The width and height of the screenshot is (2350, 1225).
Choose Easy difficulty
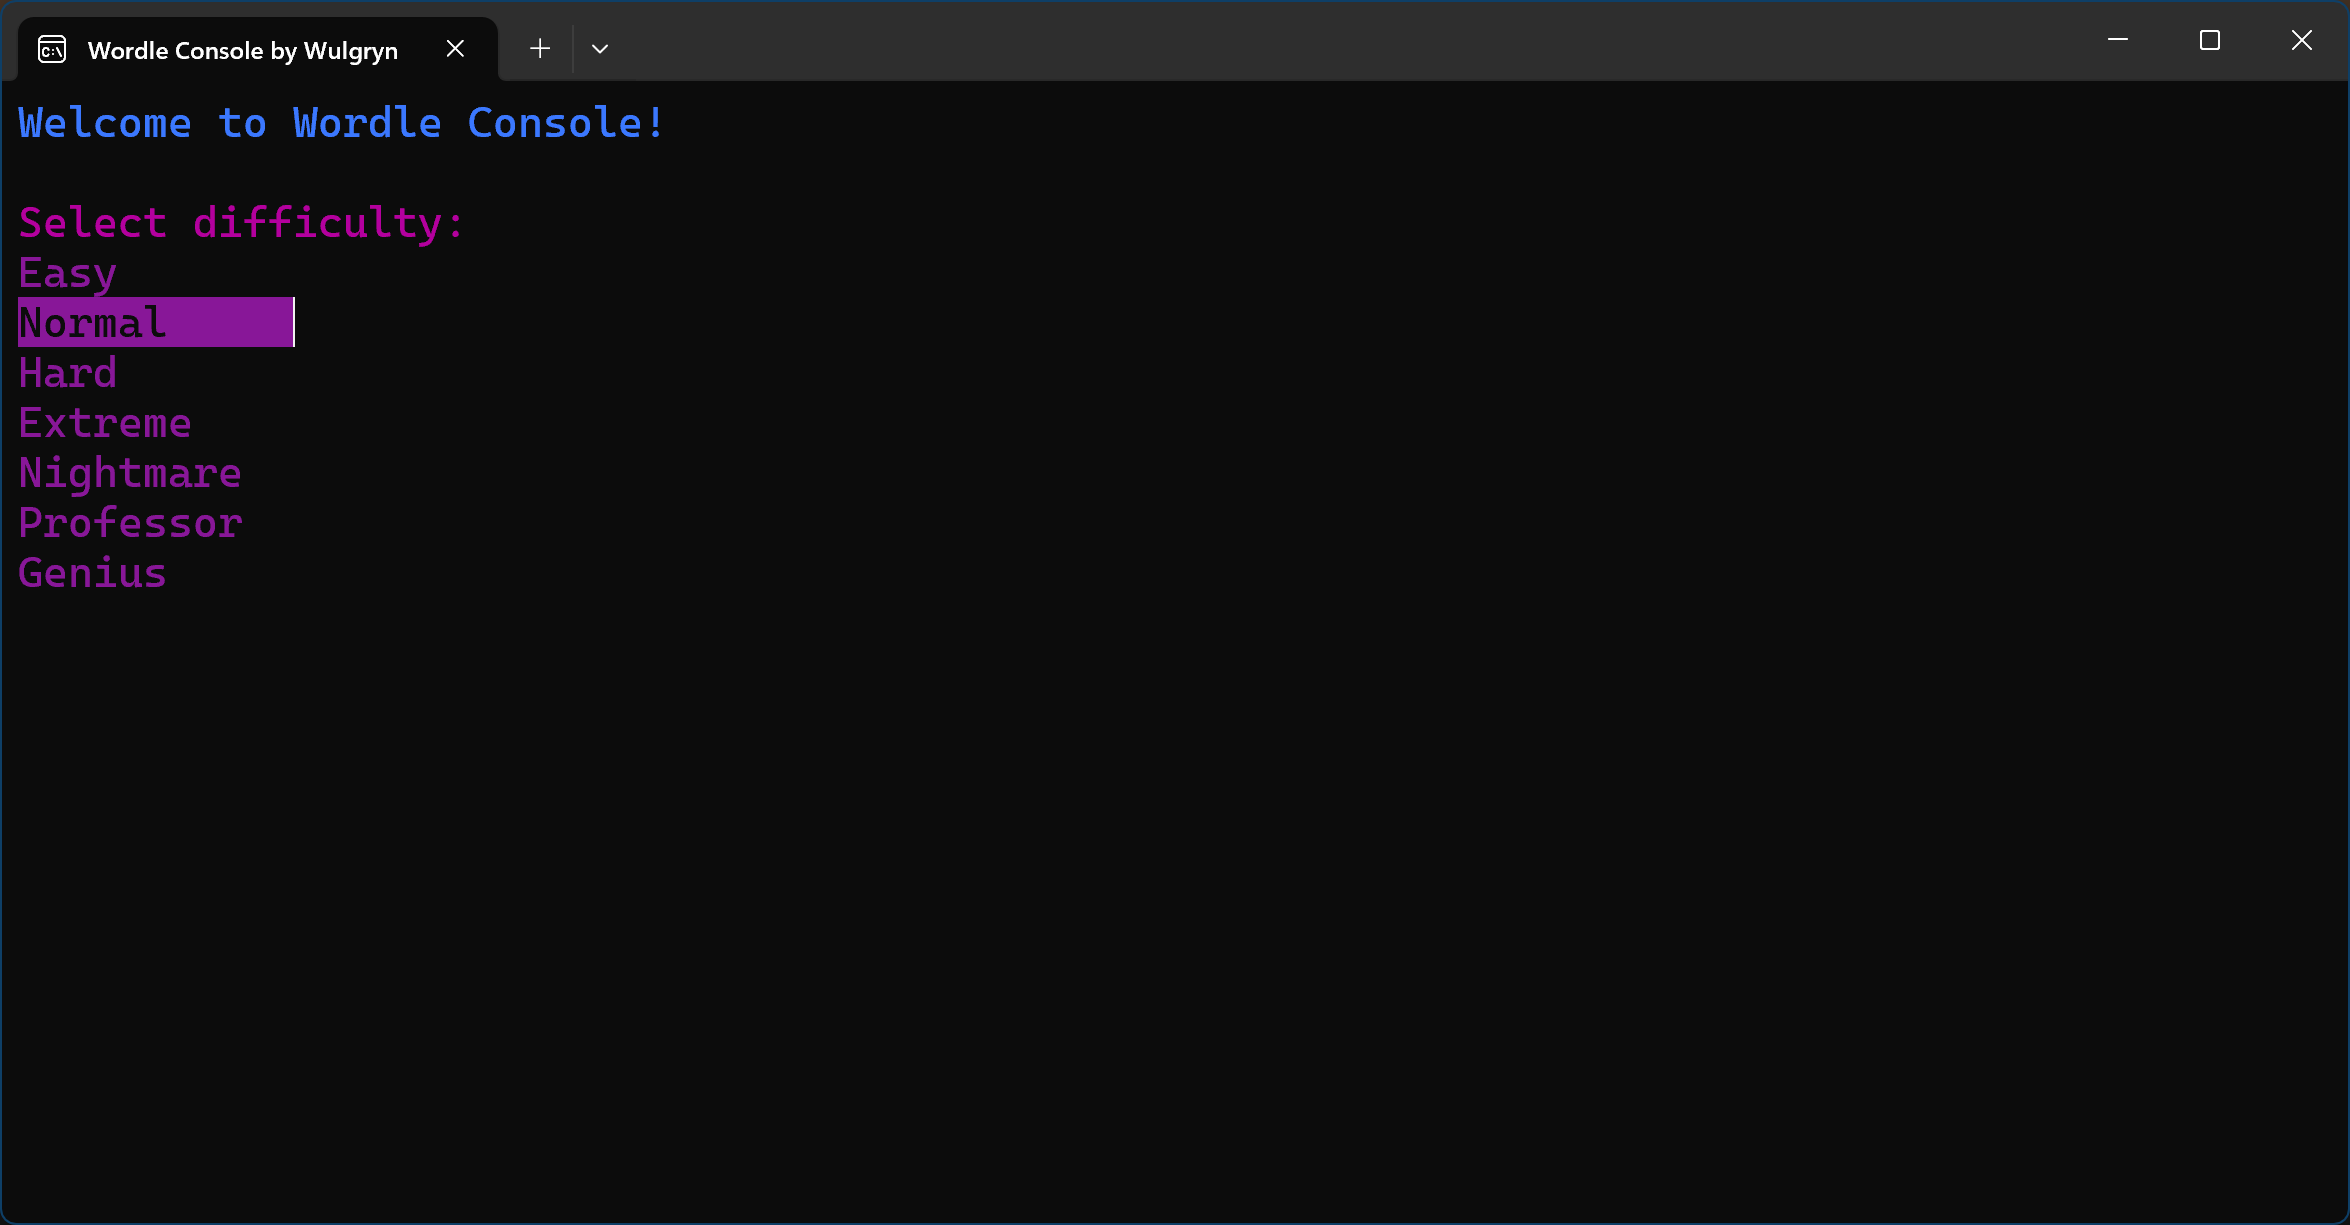68,273
